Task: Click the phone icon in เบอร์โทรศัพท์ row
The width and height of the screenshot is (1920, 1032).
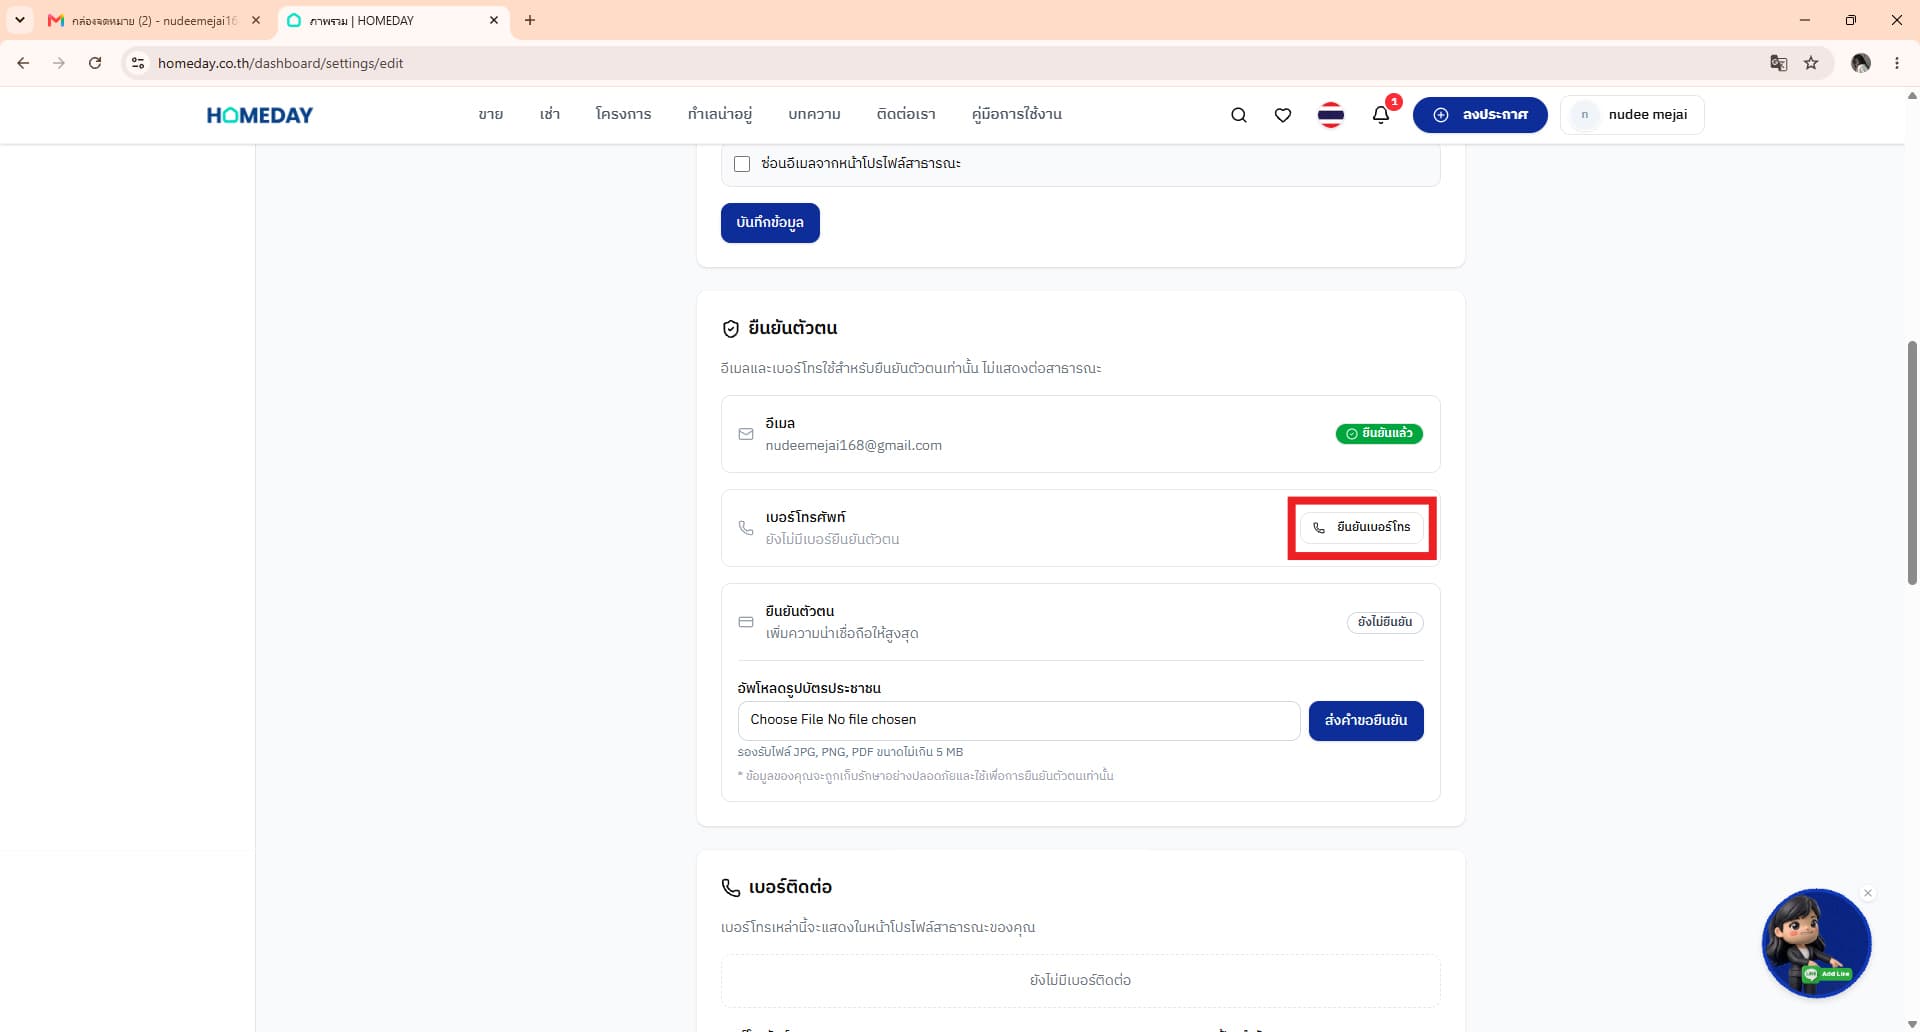Action: tap(746, 528)
